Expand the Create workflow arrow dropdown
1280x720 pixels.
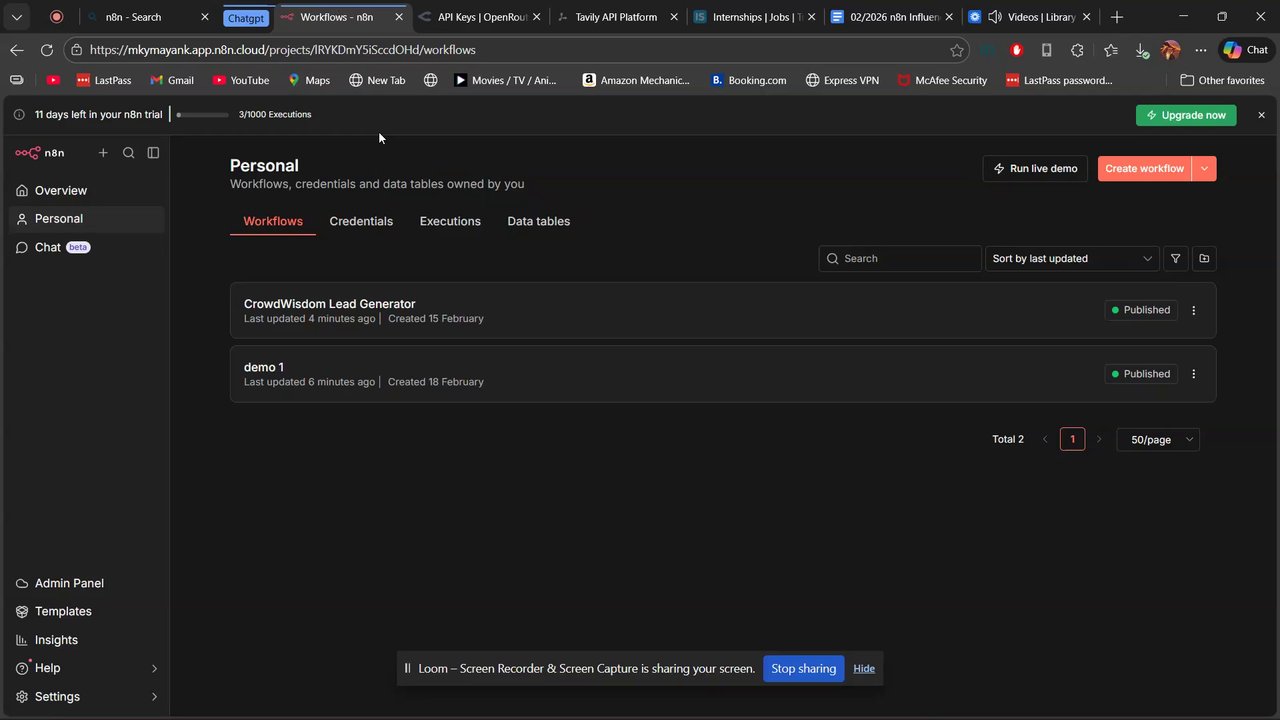point(1204,169)
